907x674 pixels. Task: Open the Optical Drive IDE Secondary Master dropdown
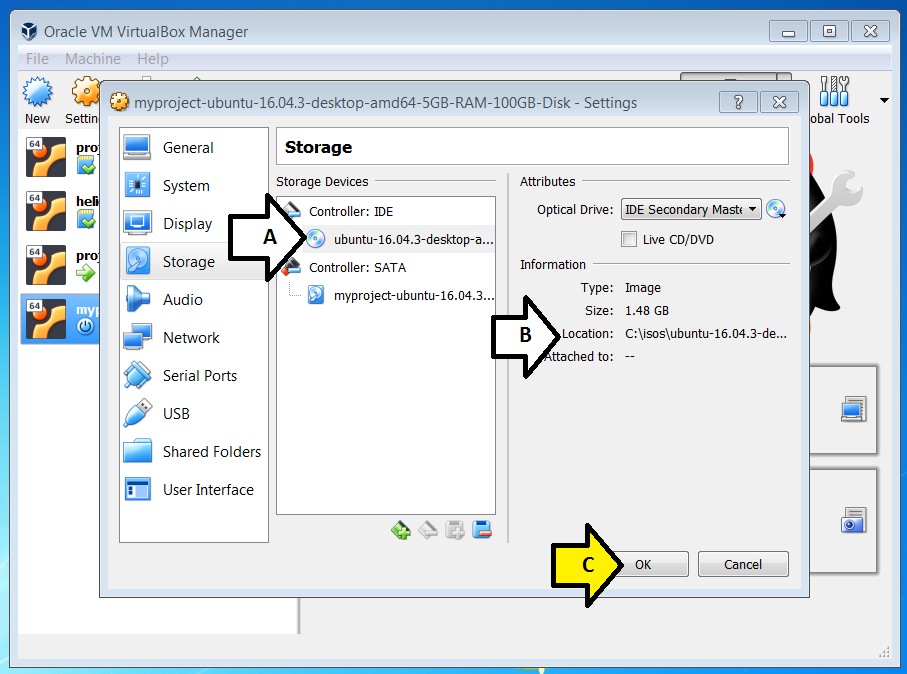(x=691, y=209)
